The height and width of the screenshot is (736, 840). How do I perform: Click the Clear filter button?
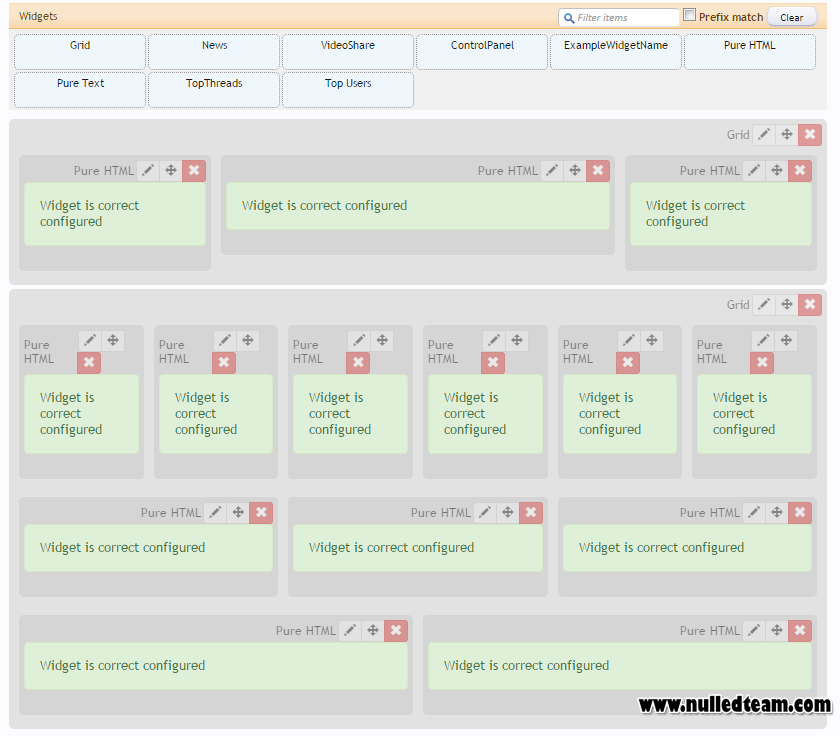pos(792,17)
